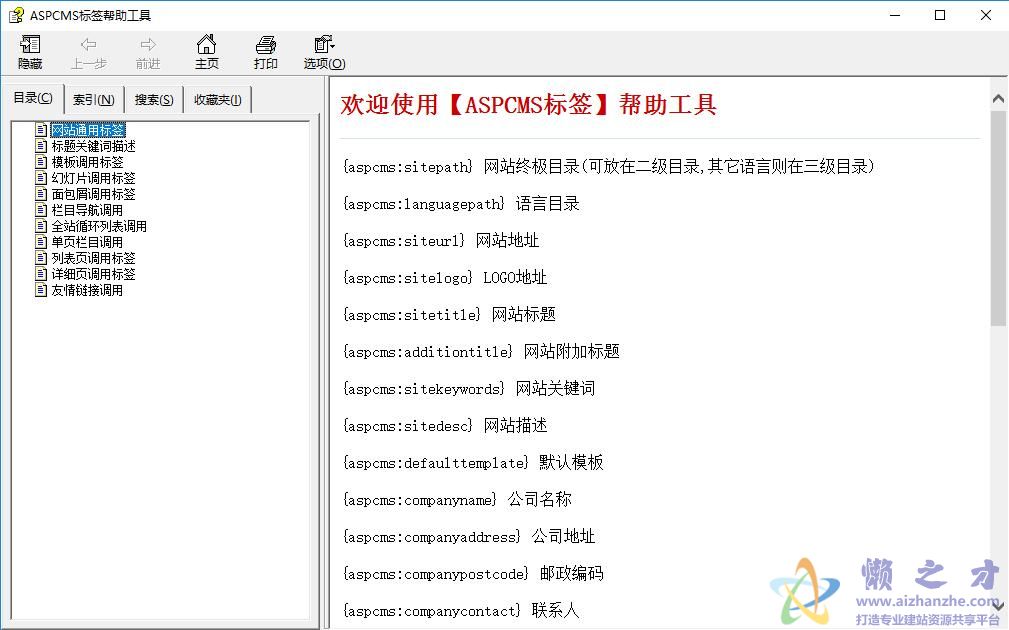
Task: Open the 标题关键词描述 topic
Action: (x=93, y=146)
